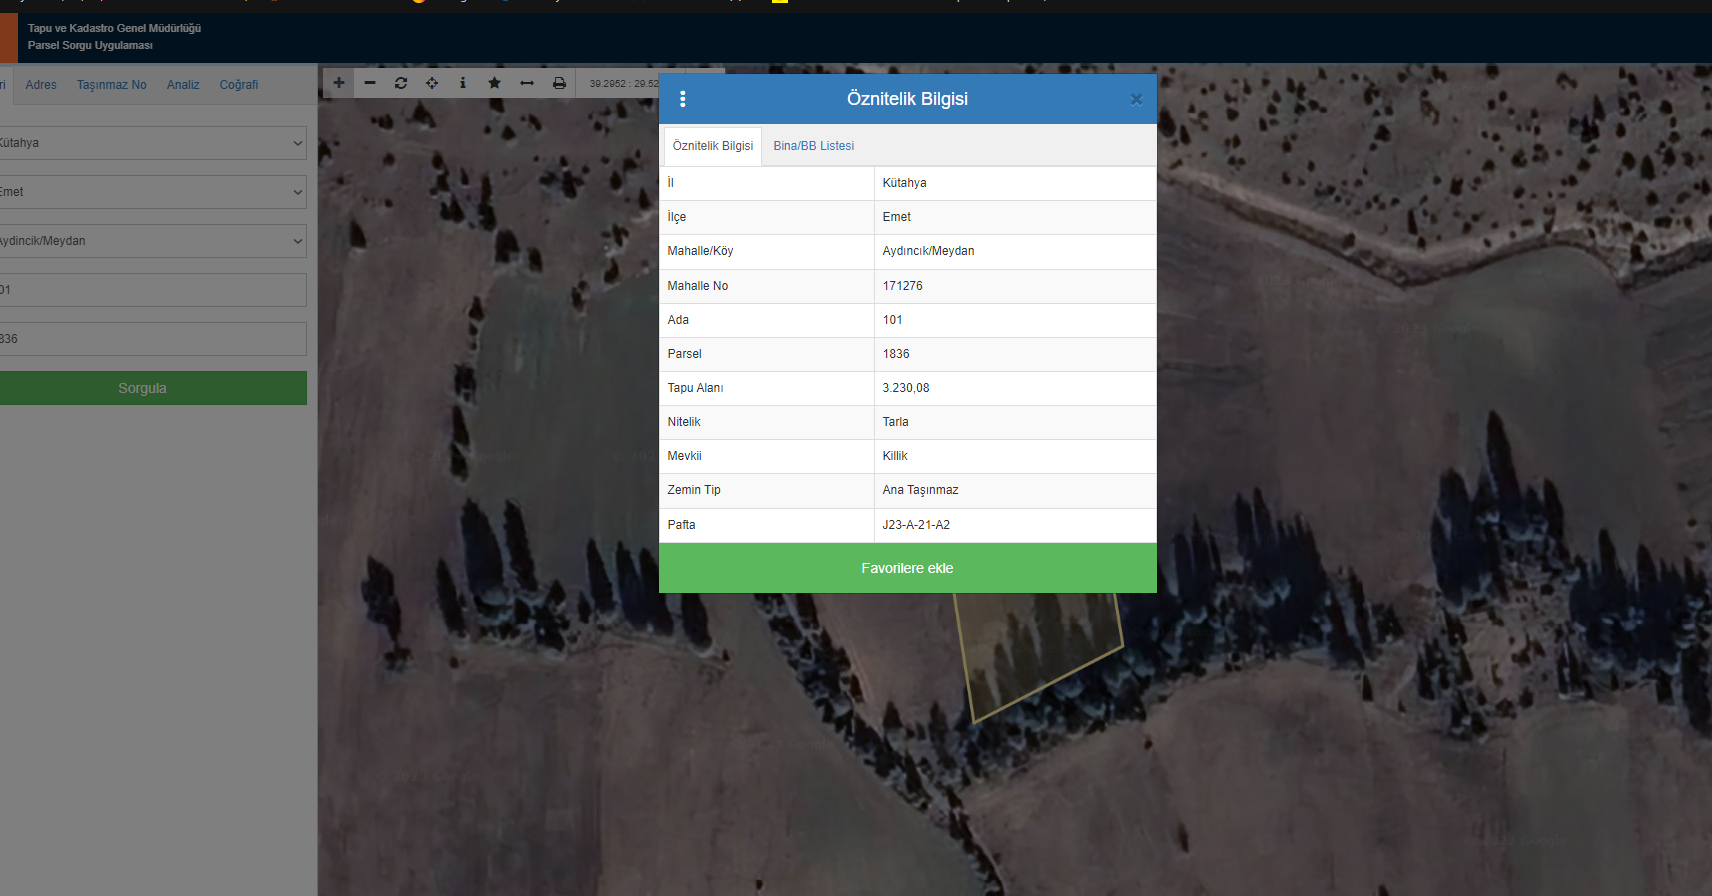Screen dimensions: 1712x896
Task: Click the zoom in plus icon
Action: (x=339, y=83)
